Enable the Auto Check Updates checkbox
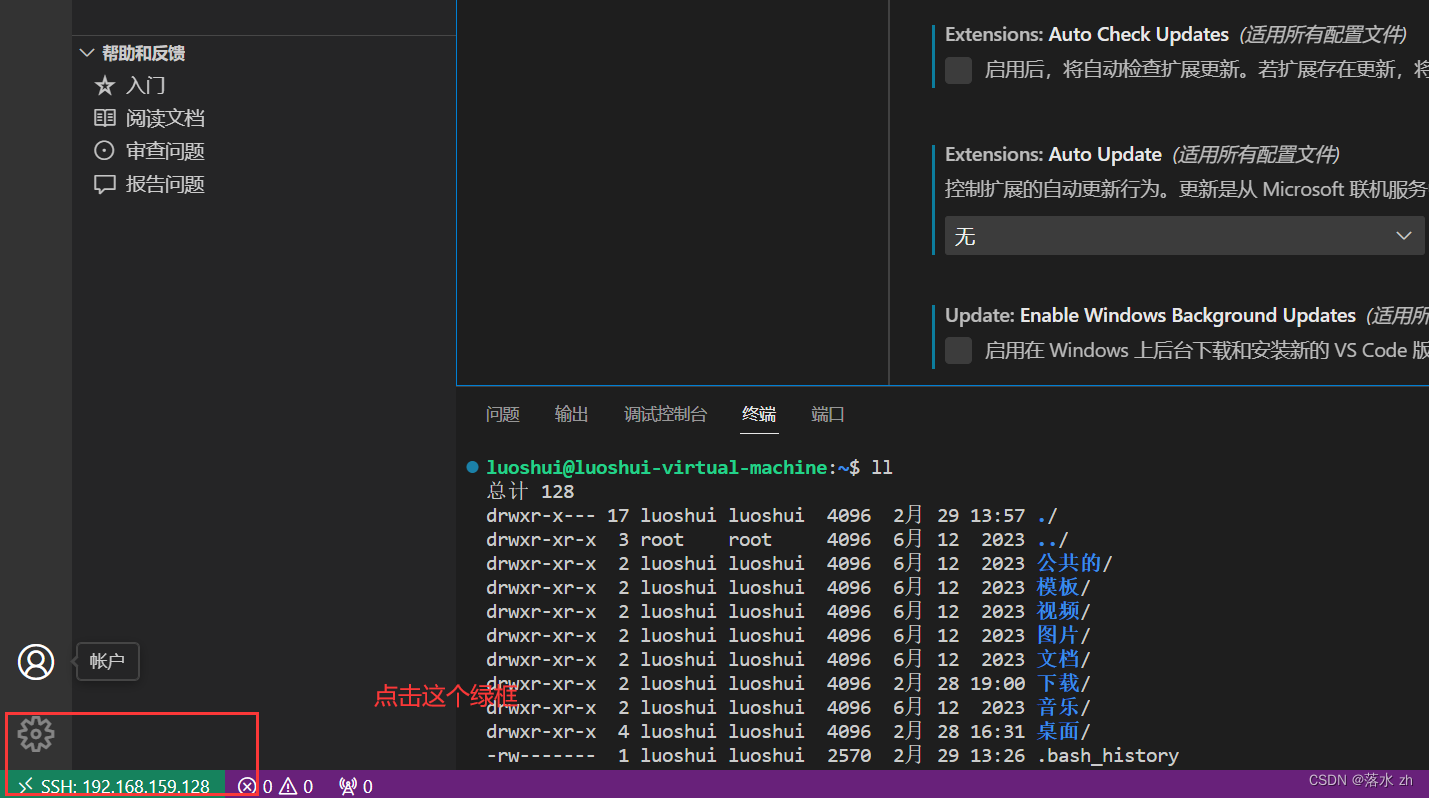This screenshot has height=798, width=1429. point(959,70)
